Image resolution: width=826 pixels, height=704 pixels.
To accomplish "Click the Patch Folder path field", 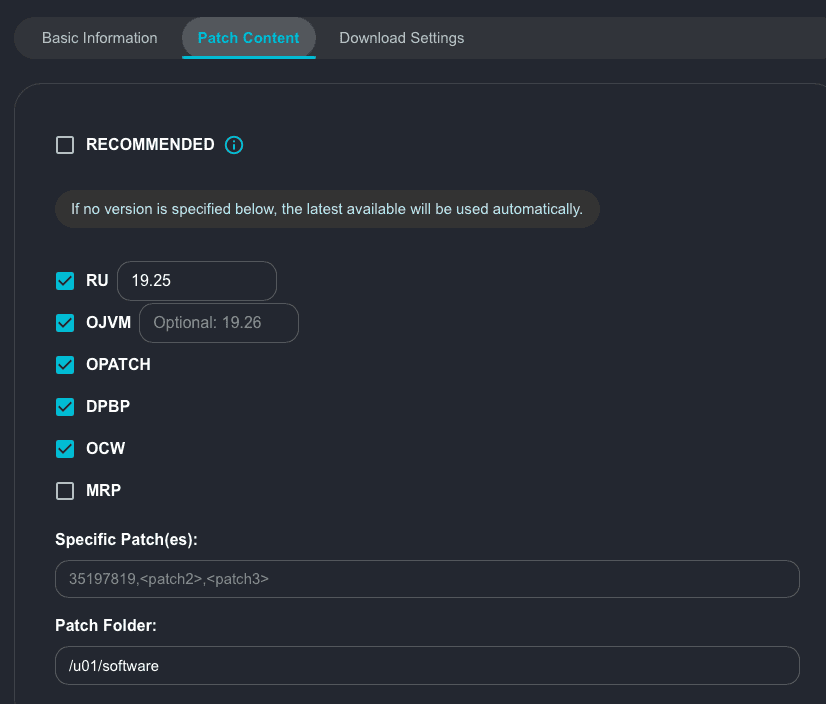I will click(x=427, y=665).
